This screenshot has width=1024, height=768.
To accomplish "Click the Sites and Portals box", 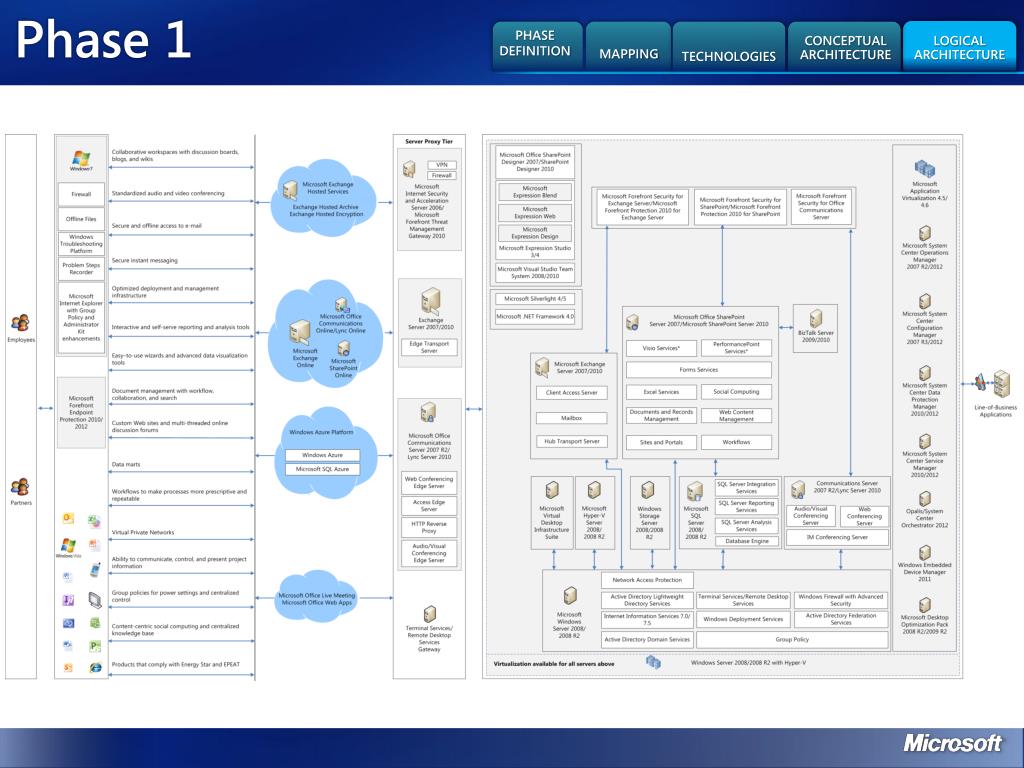I will 661,442.
